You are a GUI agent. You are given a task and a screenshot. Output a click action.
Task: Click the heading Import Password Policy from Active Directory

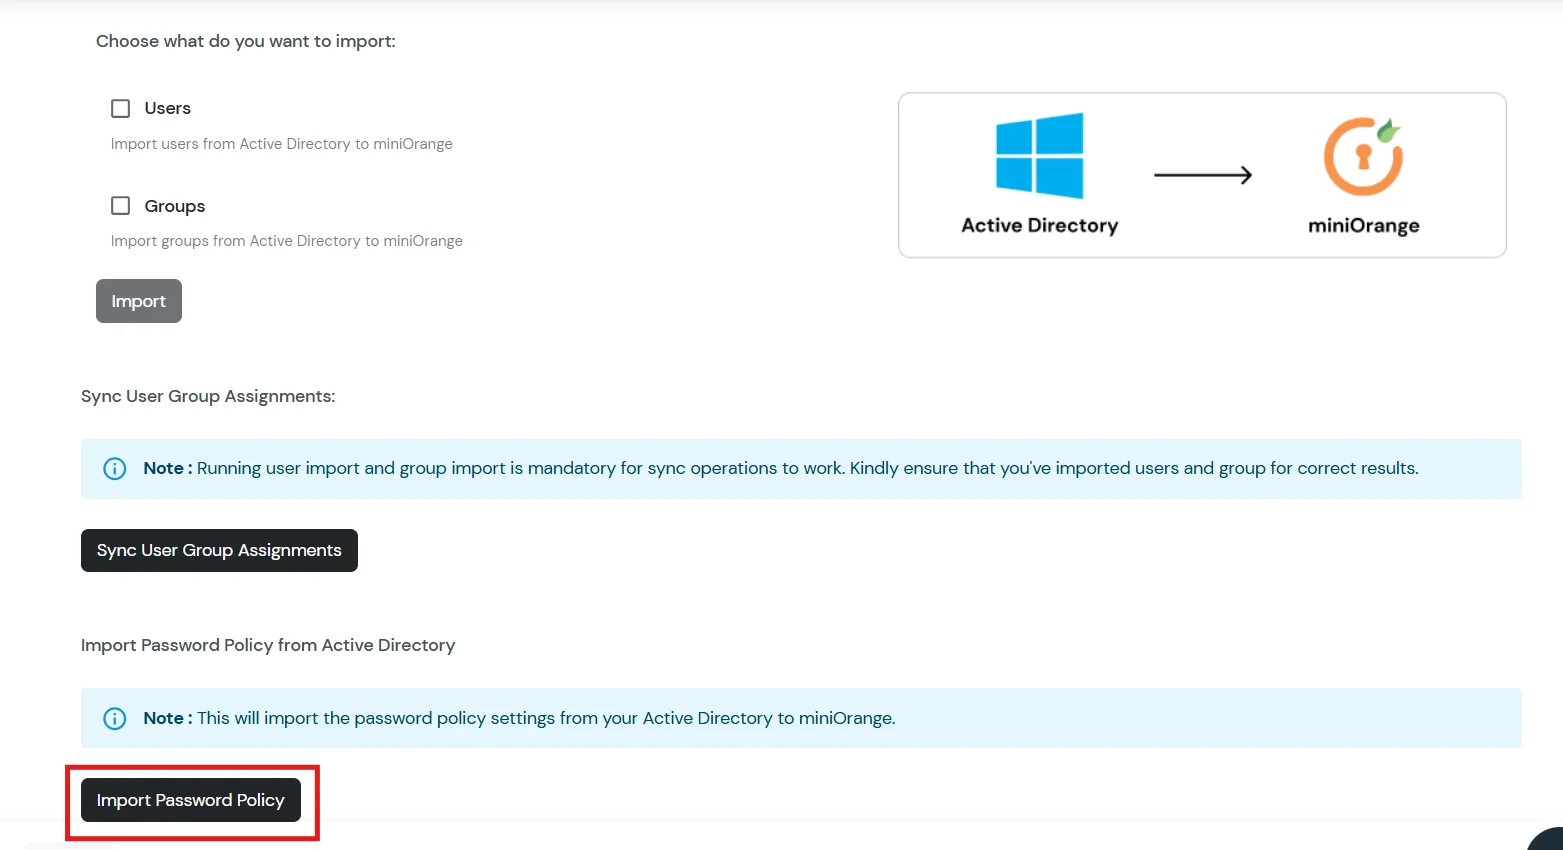[x=268, y=645]
